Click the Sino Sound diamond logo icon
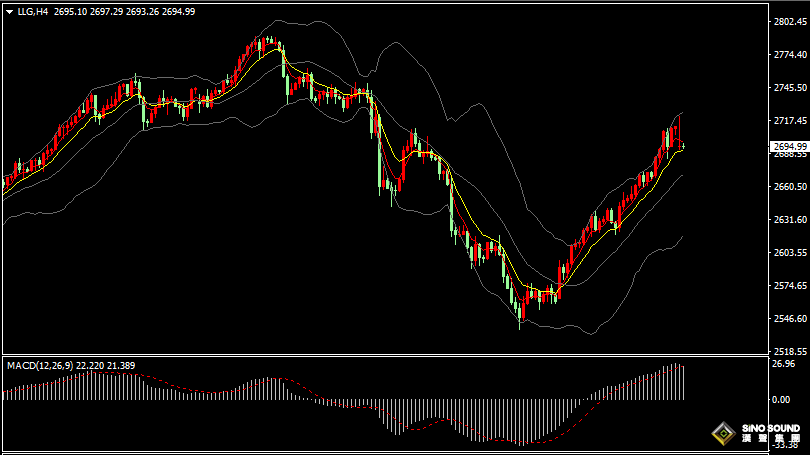Image resolution: width=810 pixels, height=455 pixels. pyautogui.click(x=724, y=434)
